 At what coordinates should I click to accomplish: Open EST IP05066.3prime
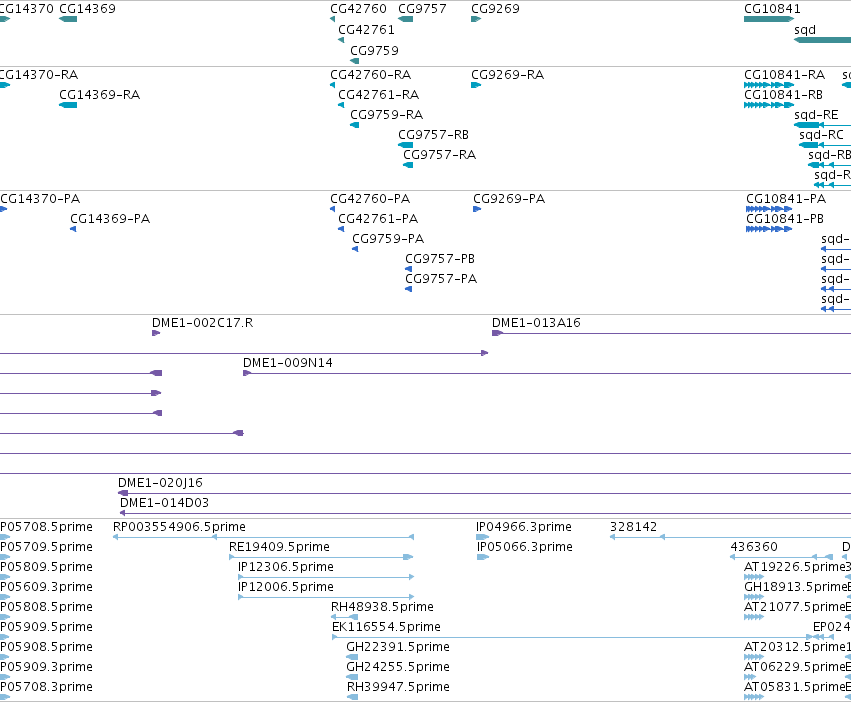(x=525, y=547)
